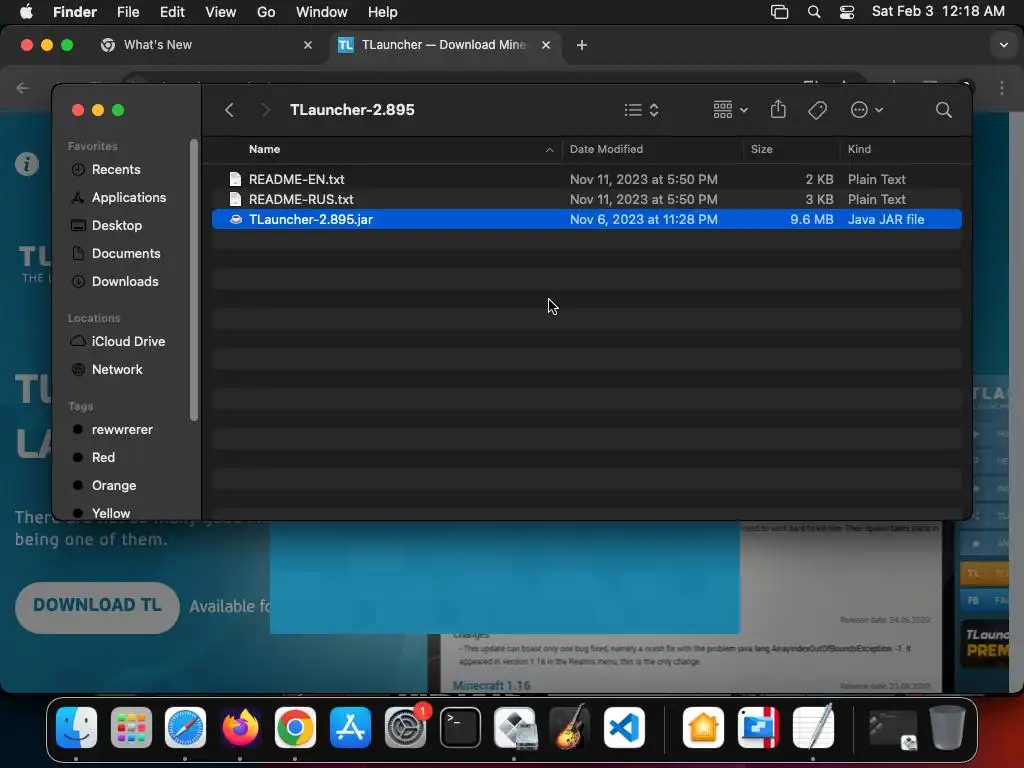Select README-RUS.txt file
This screenshot has height=768, width=1024.
[586, 199]
